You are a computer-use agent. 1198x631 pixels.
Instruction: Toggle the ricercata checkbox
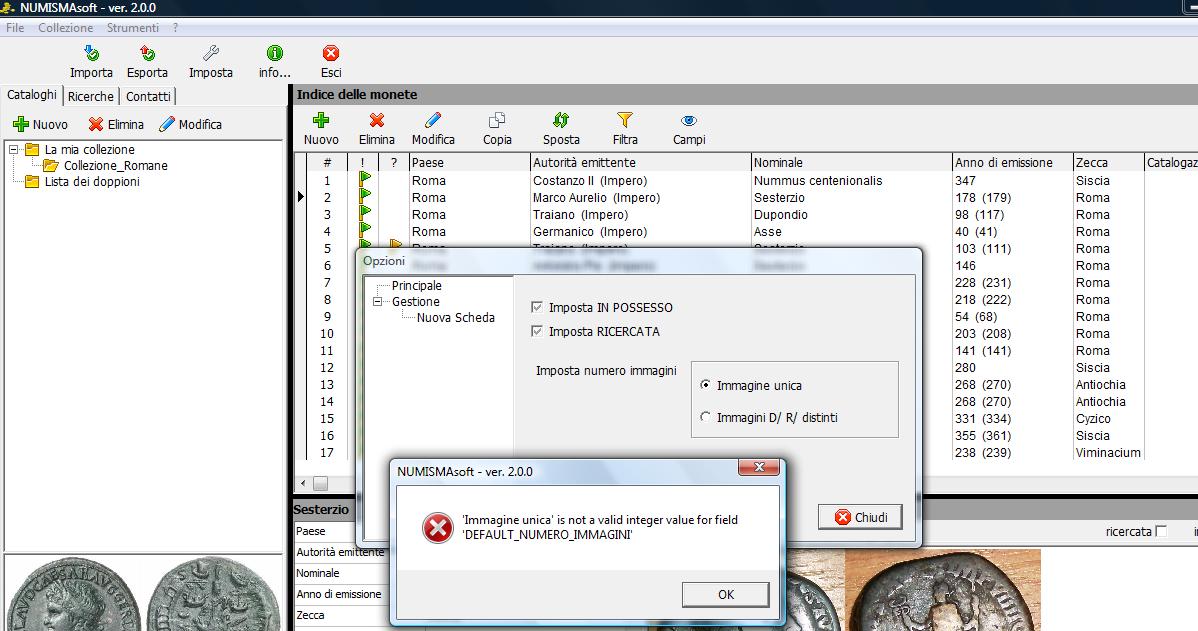(x=1161, y=531)
